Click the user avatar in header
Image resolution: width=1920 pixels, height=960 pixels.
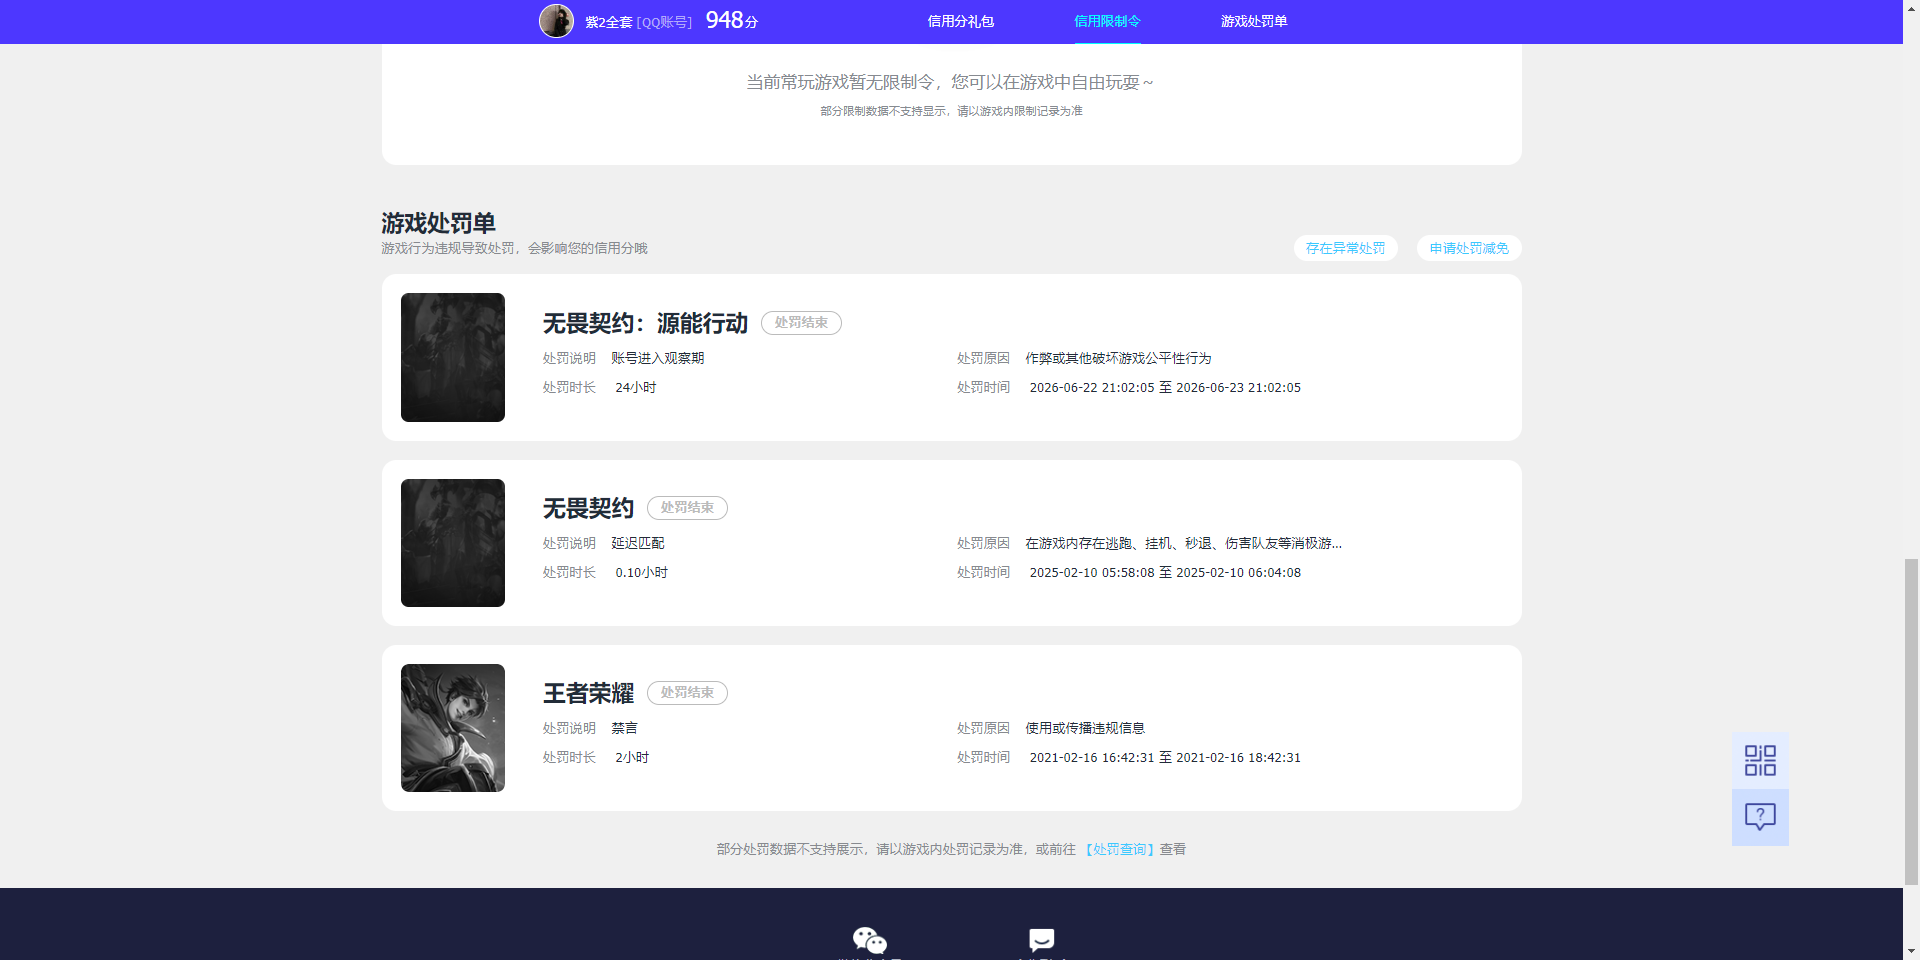[556, 21]
